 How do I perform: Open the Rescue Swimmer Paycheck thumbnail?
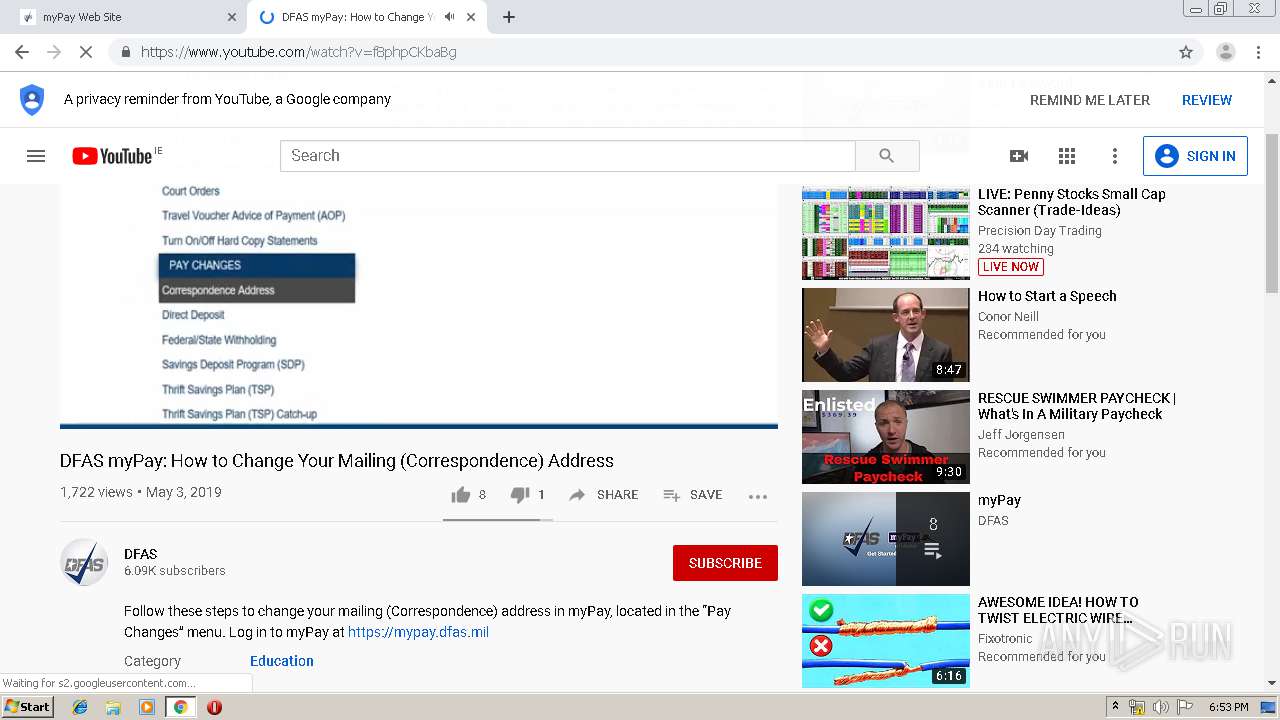[x=886, y=437]
